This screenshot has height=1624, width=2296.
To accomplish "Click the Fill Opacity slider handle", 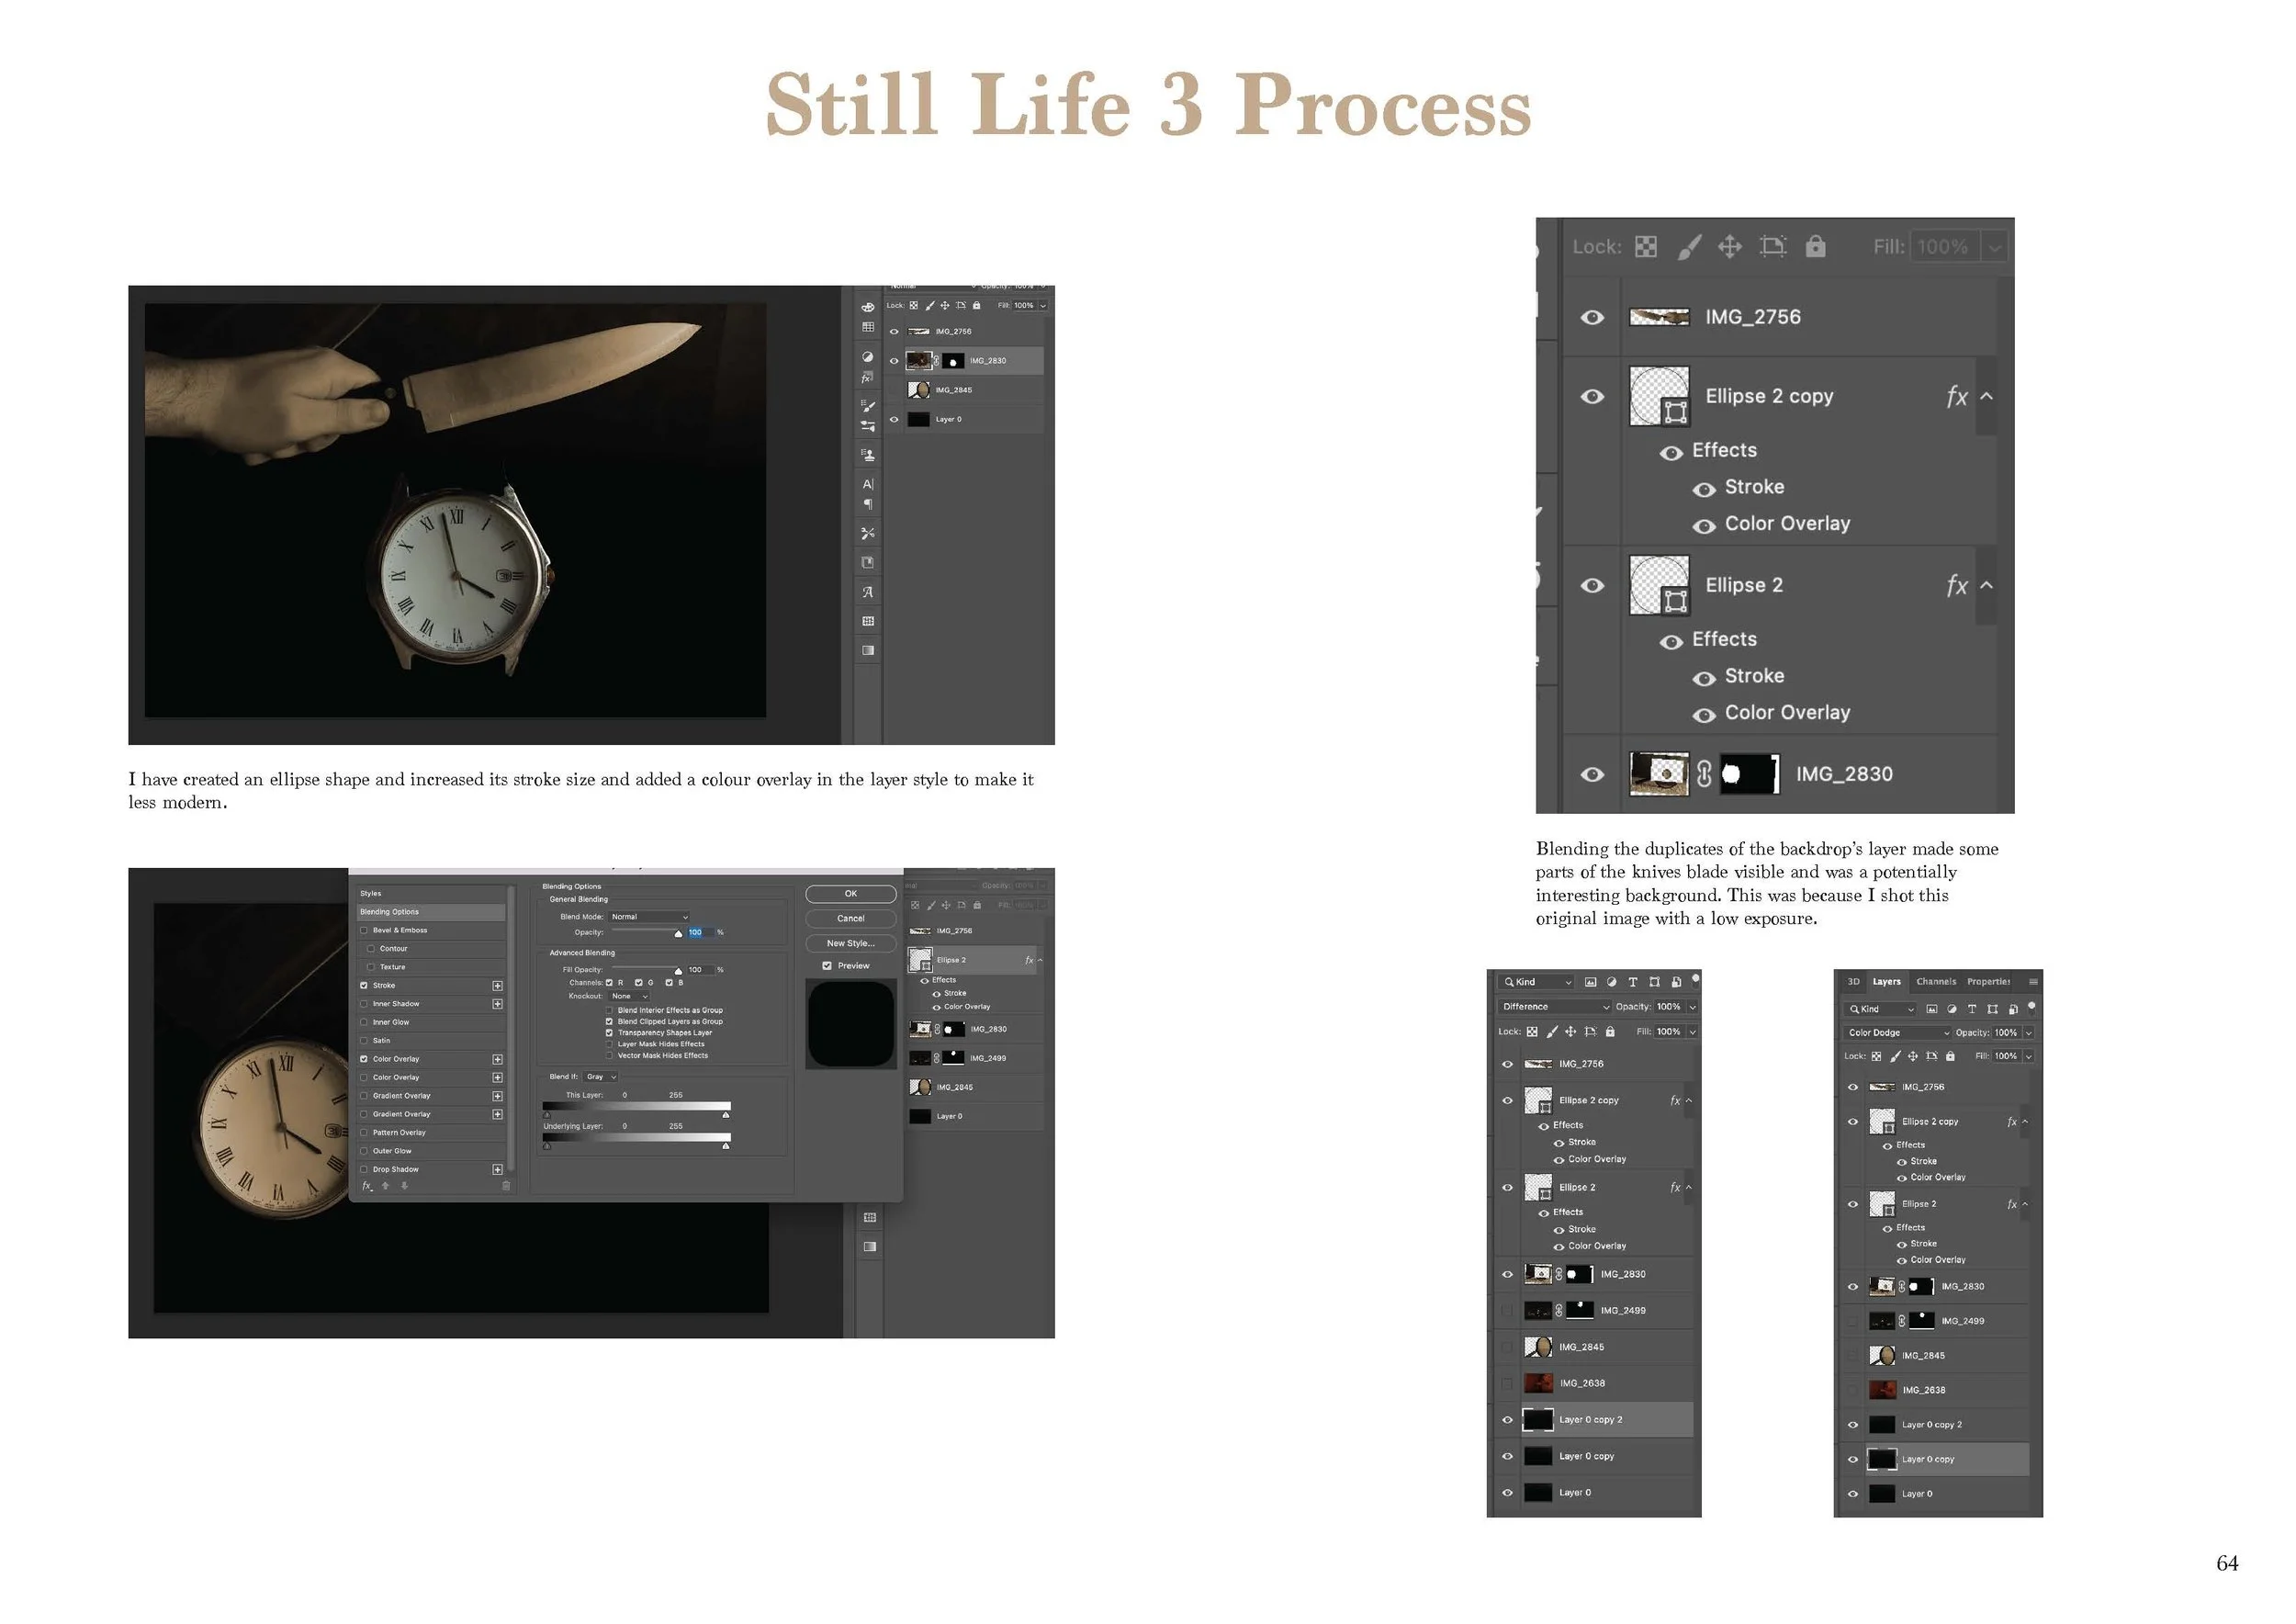I will 678,971.
